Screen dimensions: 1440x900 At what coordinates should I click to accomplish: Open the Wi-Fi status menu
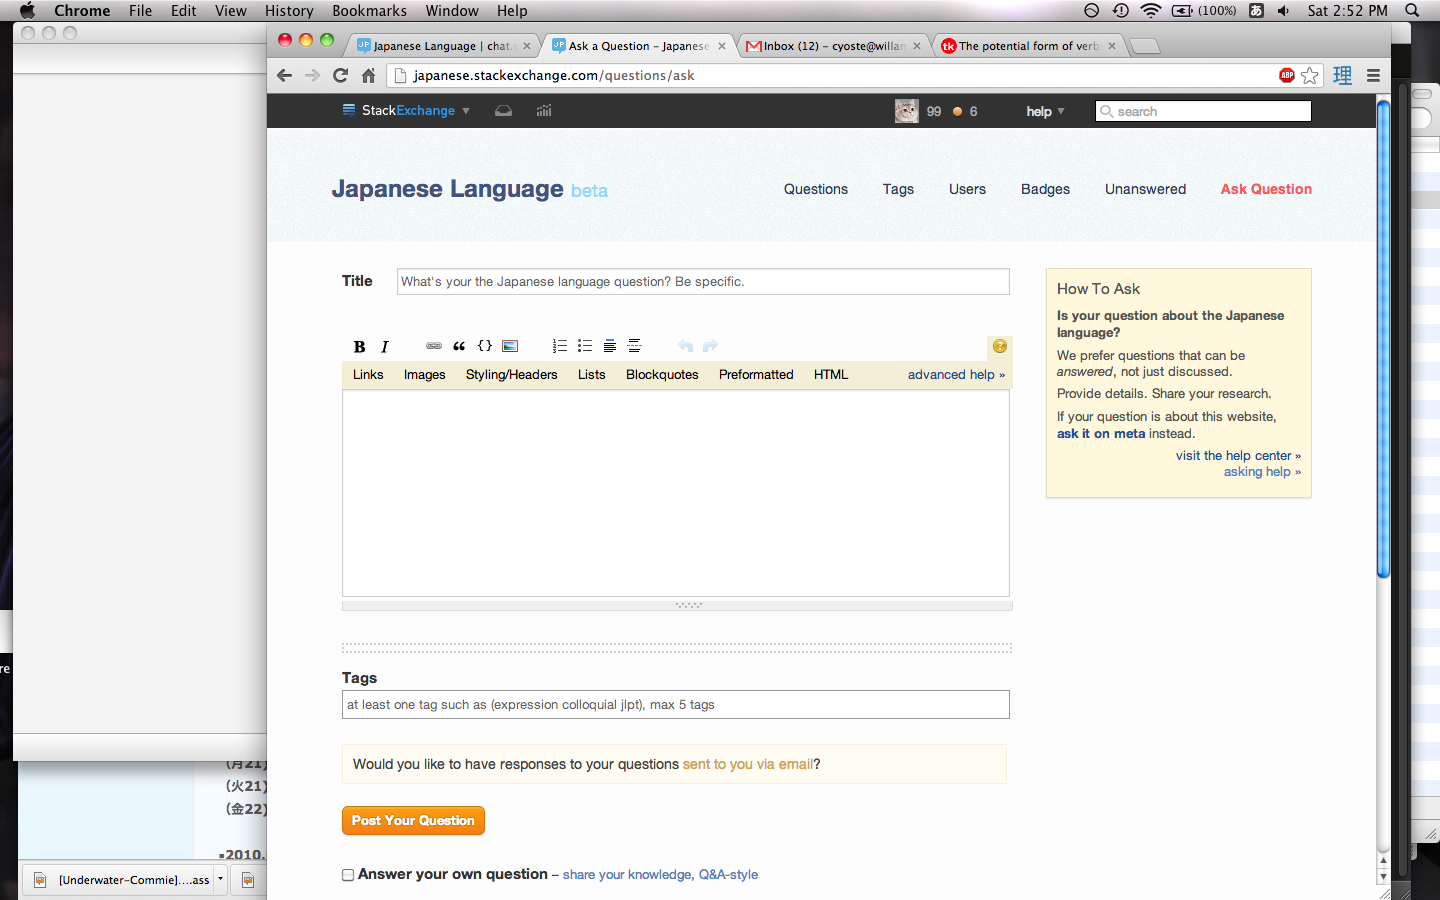pyautogui.click(x=1151, y=10)
